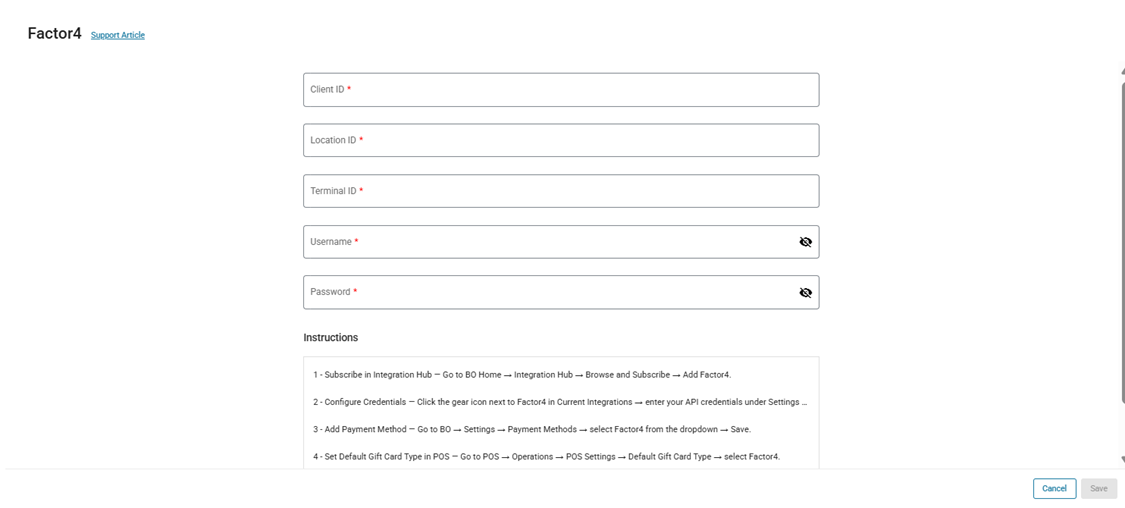Open the Support Article link

coord(118,35)
